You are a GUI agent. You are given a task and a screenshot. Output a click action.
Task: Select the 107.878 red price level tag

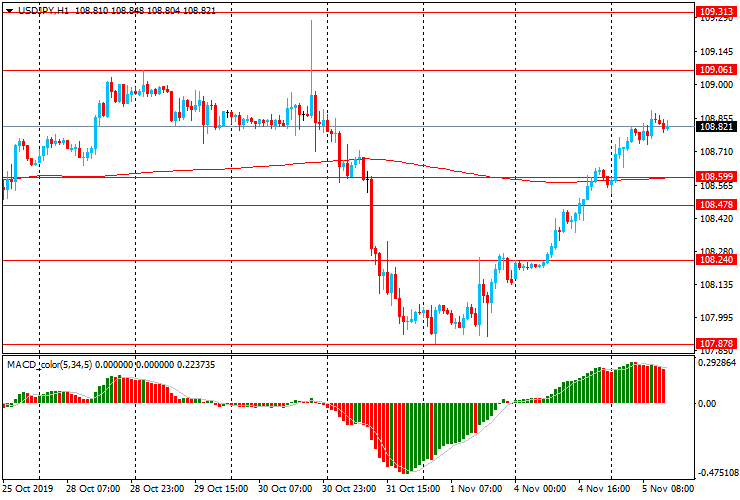coord(715,343)
